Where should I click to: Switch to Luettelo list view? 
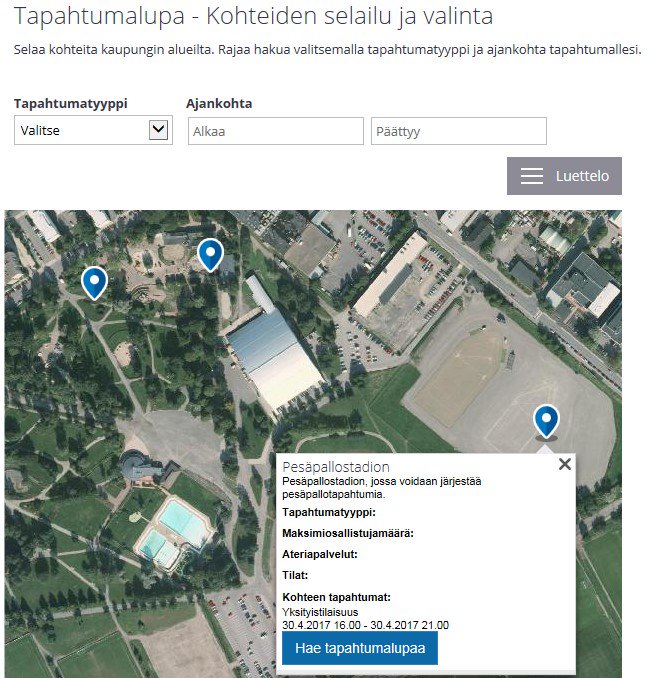(564, 176)
